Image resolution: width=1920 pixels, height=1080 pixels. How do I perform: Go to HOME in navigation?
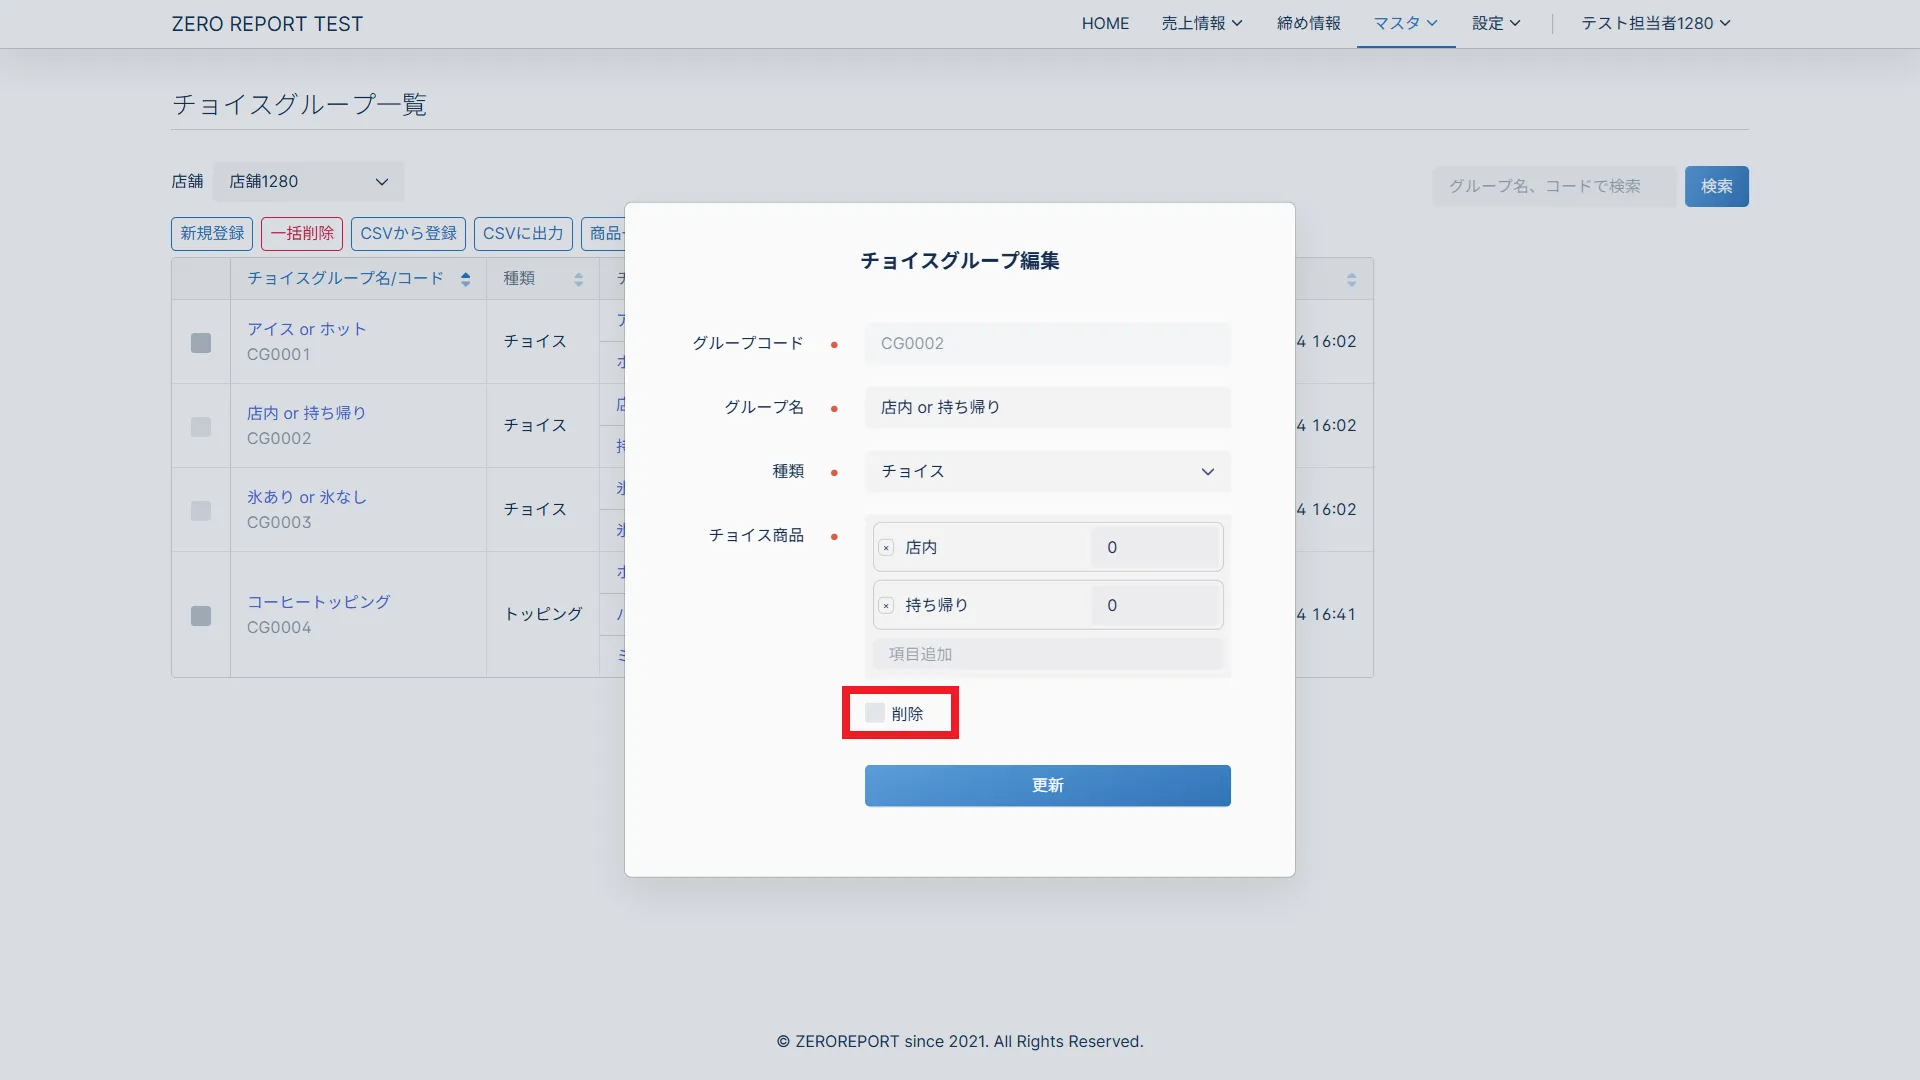click(x=1105, y=23)
